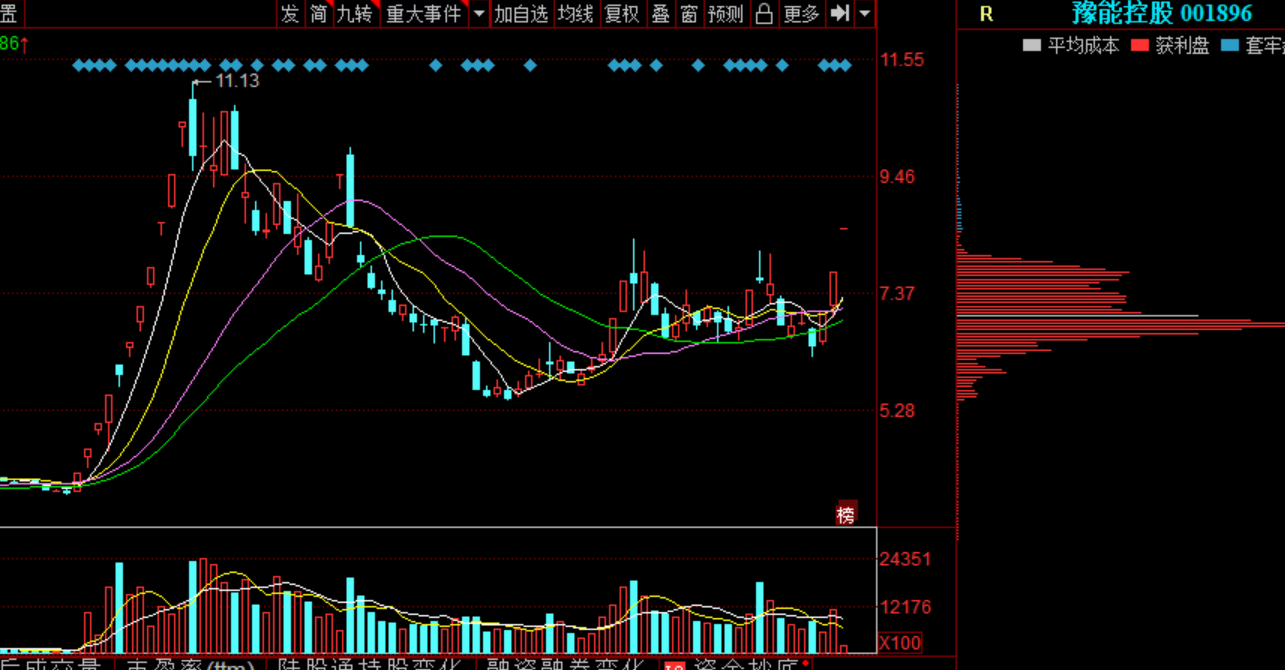Screen dimensions: 1285x670
Task: Add the stock with 加自选
Action: tap(521, 13)
